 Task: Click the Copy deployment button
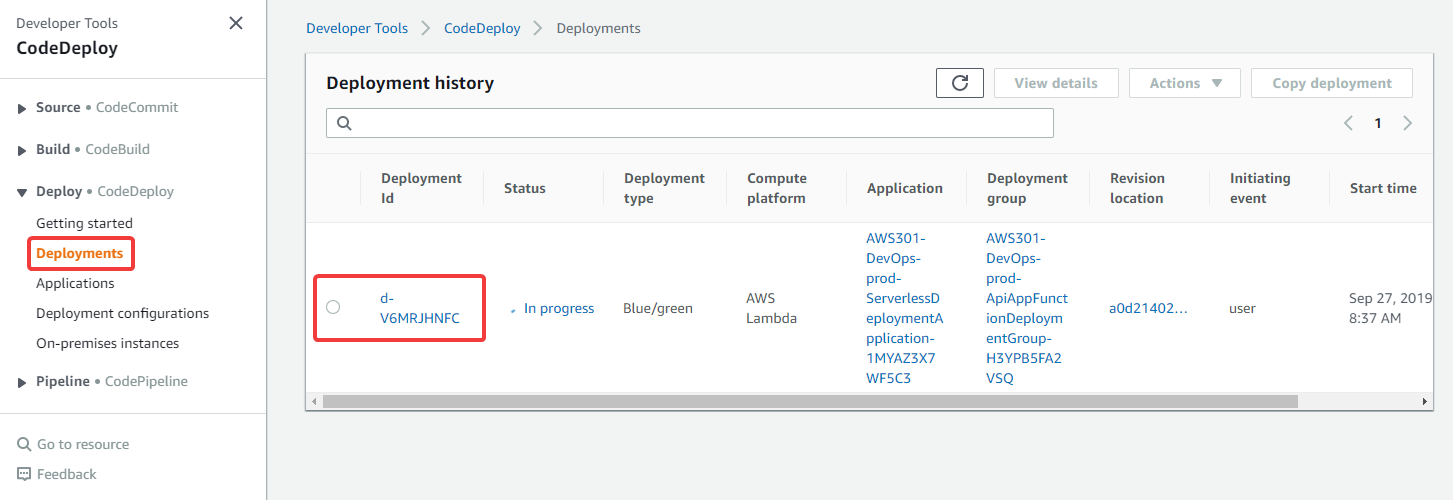pyautogui.click(x=1332, y=83)
